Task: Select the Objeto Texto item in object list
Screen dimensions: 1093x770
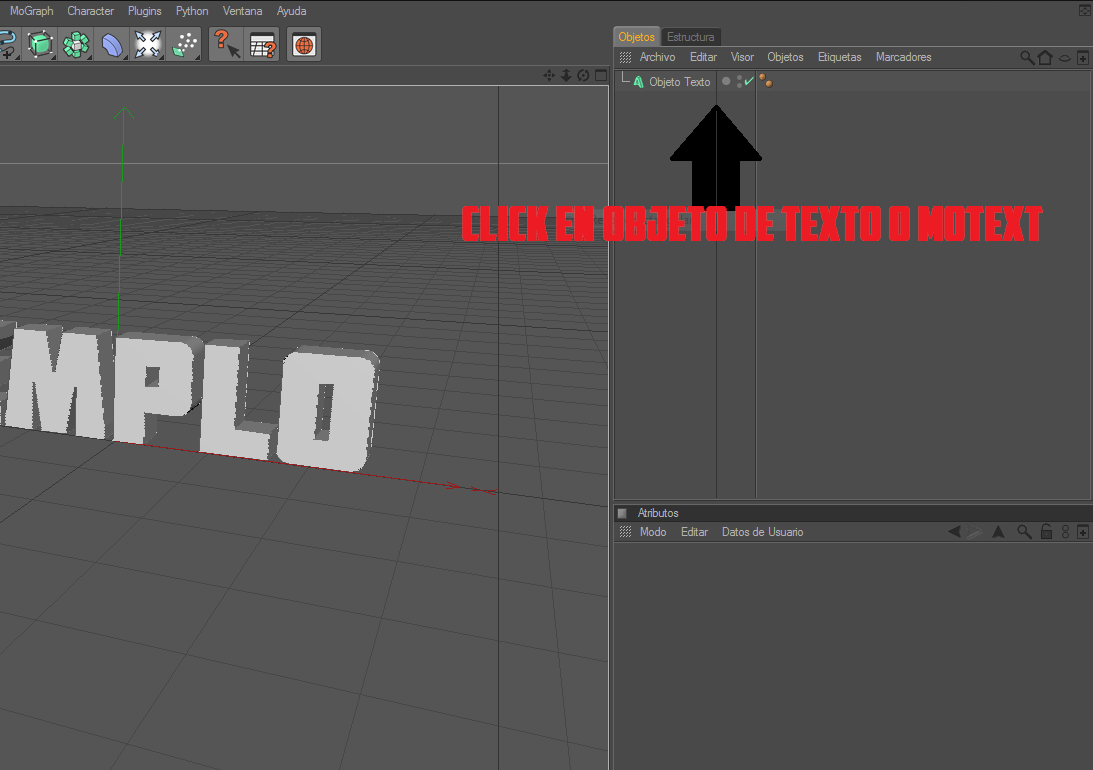Action: tap(679, 82)
